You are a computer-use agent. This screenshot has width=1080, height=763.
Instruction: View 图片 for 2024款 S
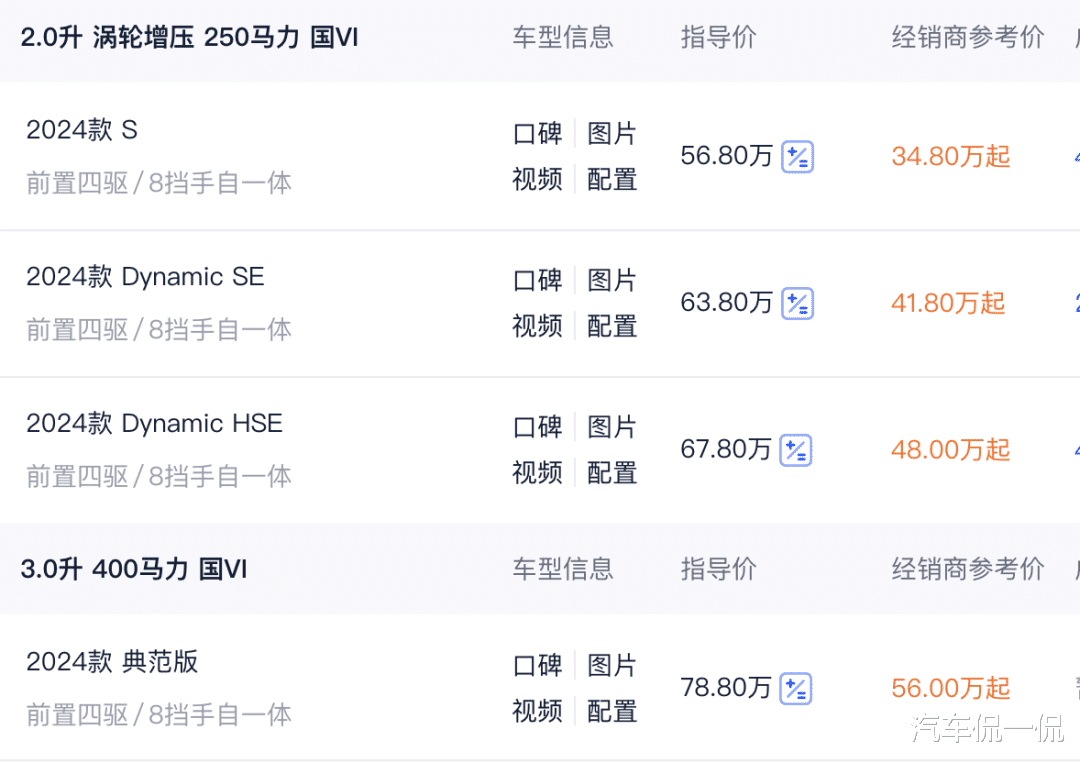click(612, 134)
